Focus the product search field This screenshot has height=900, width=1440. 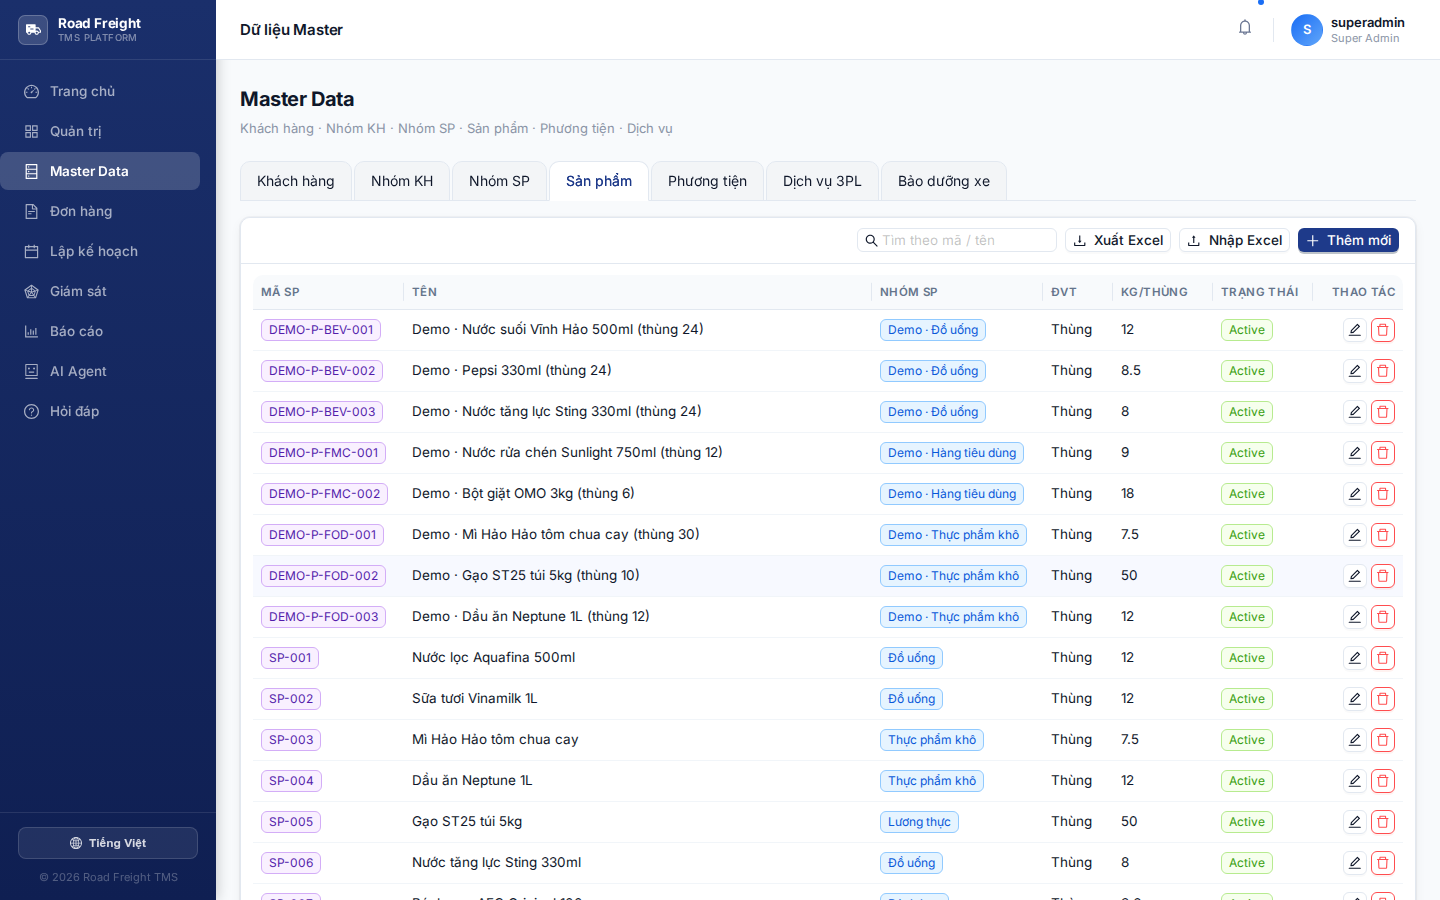pos(957,240)
